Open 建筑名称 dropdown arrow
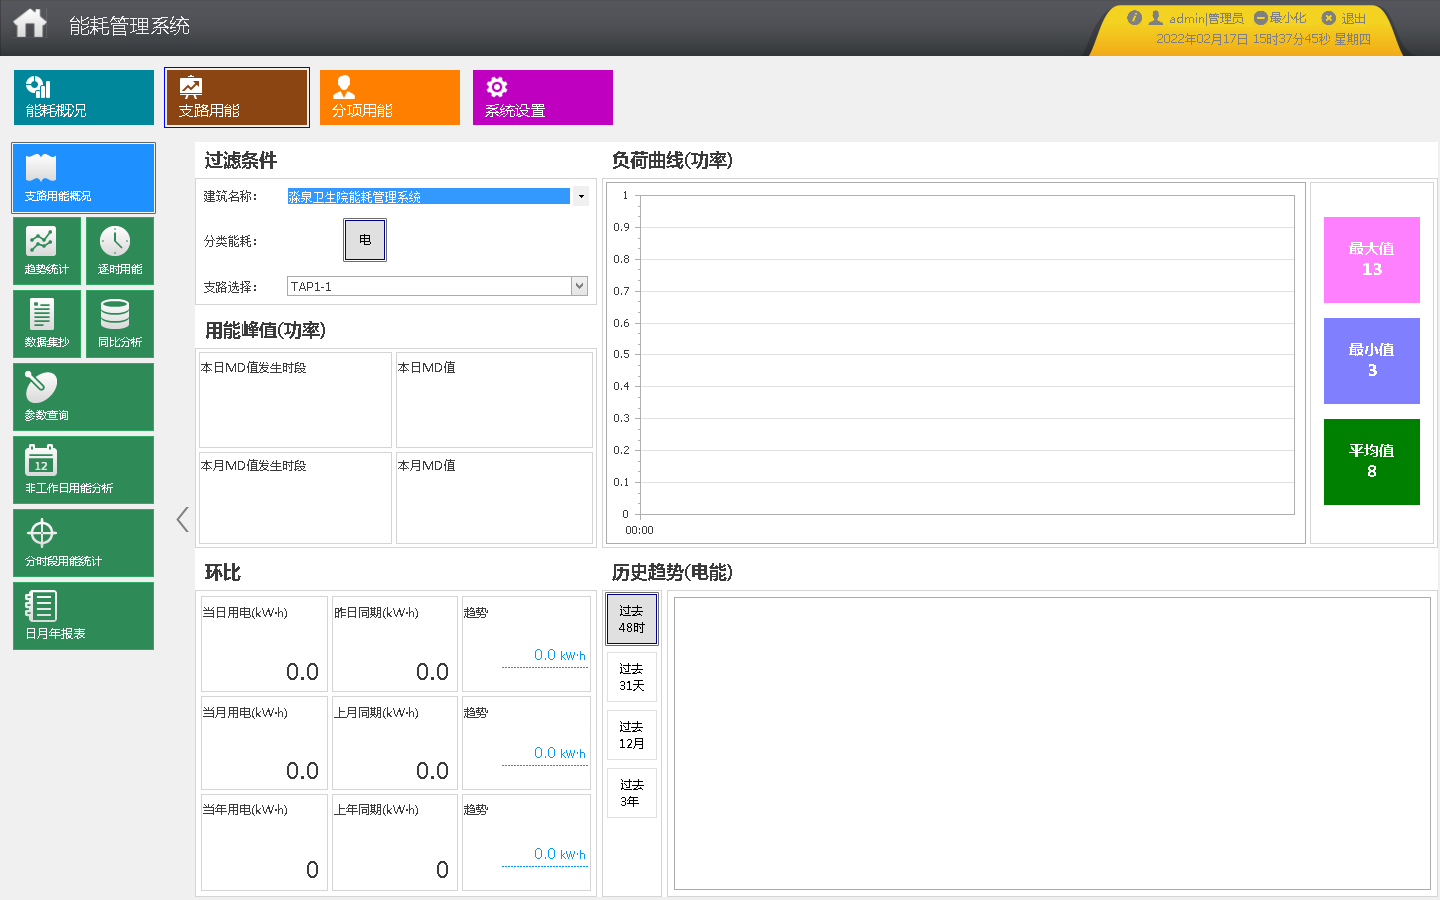This screenshot has width=1440, height=900. (x=581, y=196)
